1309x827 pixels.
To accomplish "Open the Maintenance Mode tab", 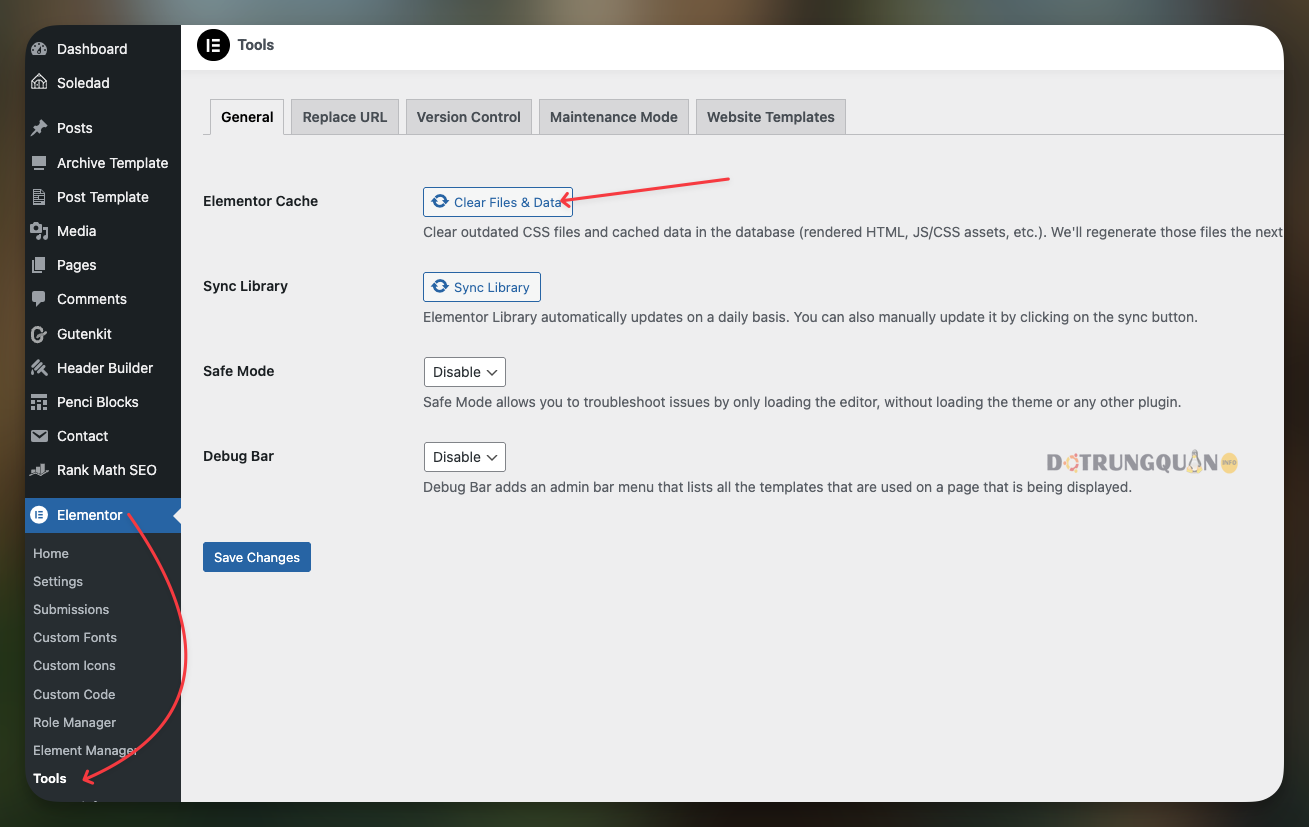I will (614, 117).
